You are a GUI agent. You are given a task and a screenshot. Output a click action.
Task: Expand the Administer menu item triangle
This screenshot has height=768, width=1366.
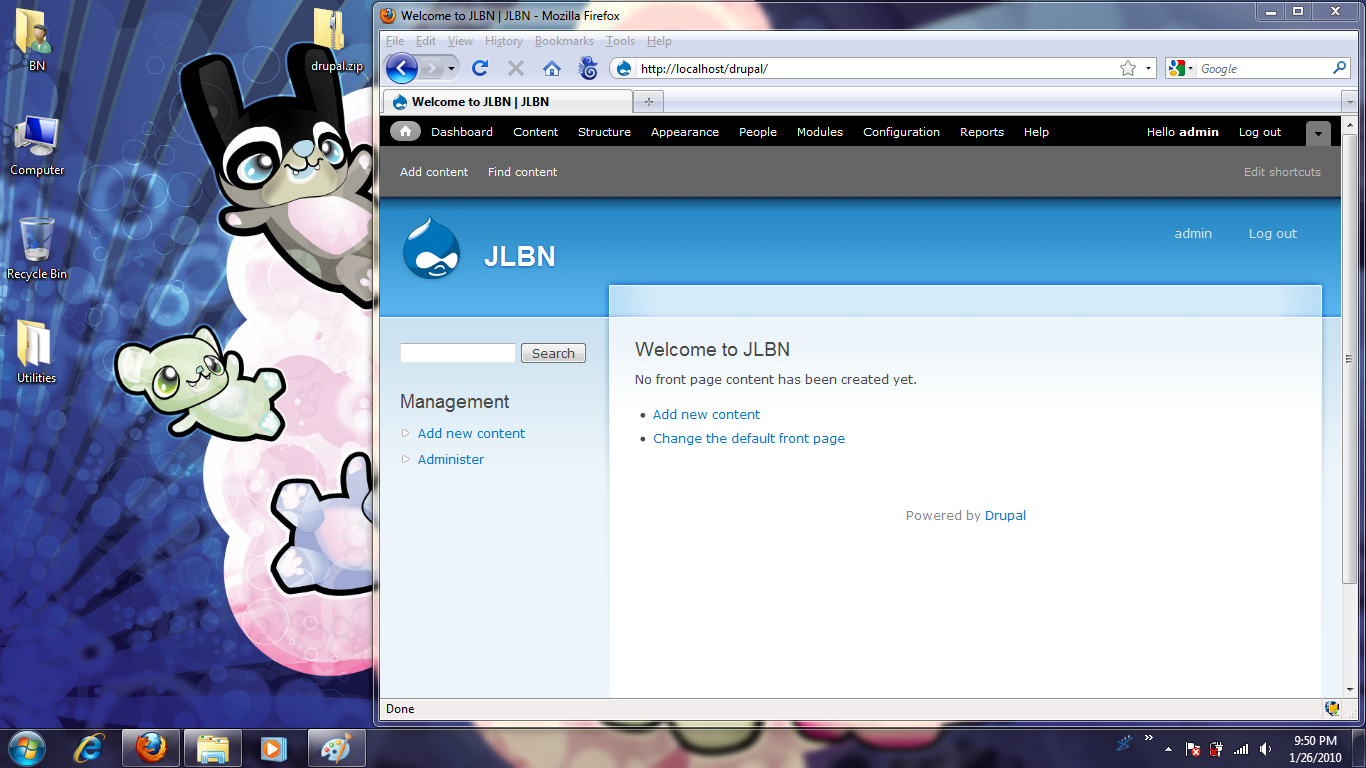[405, 459]
